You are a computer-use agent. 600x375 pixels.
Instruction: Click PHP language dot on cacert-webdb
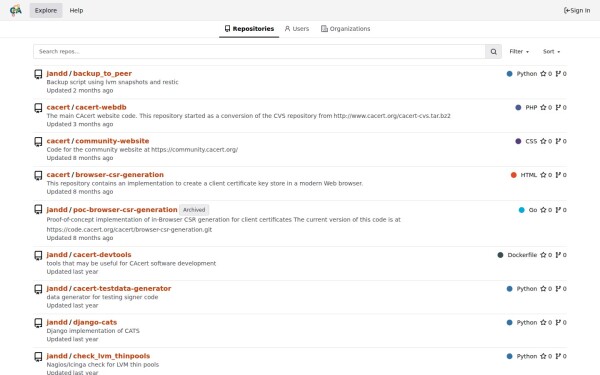tap(518, 108)
